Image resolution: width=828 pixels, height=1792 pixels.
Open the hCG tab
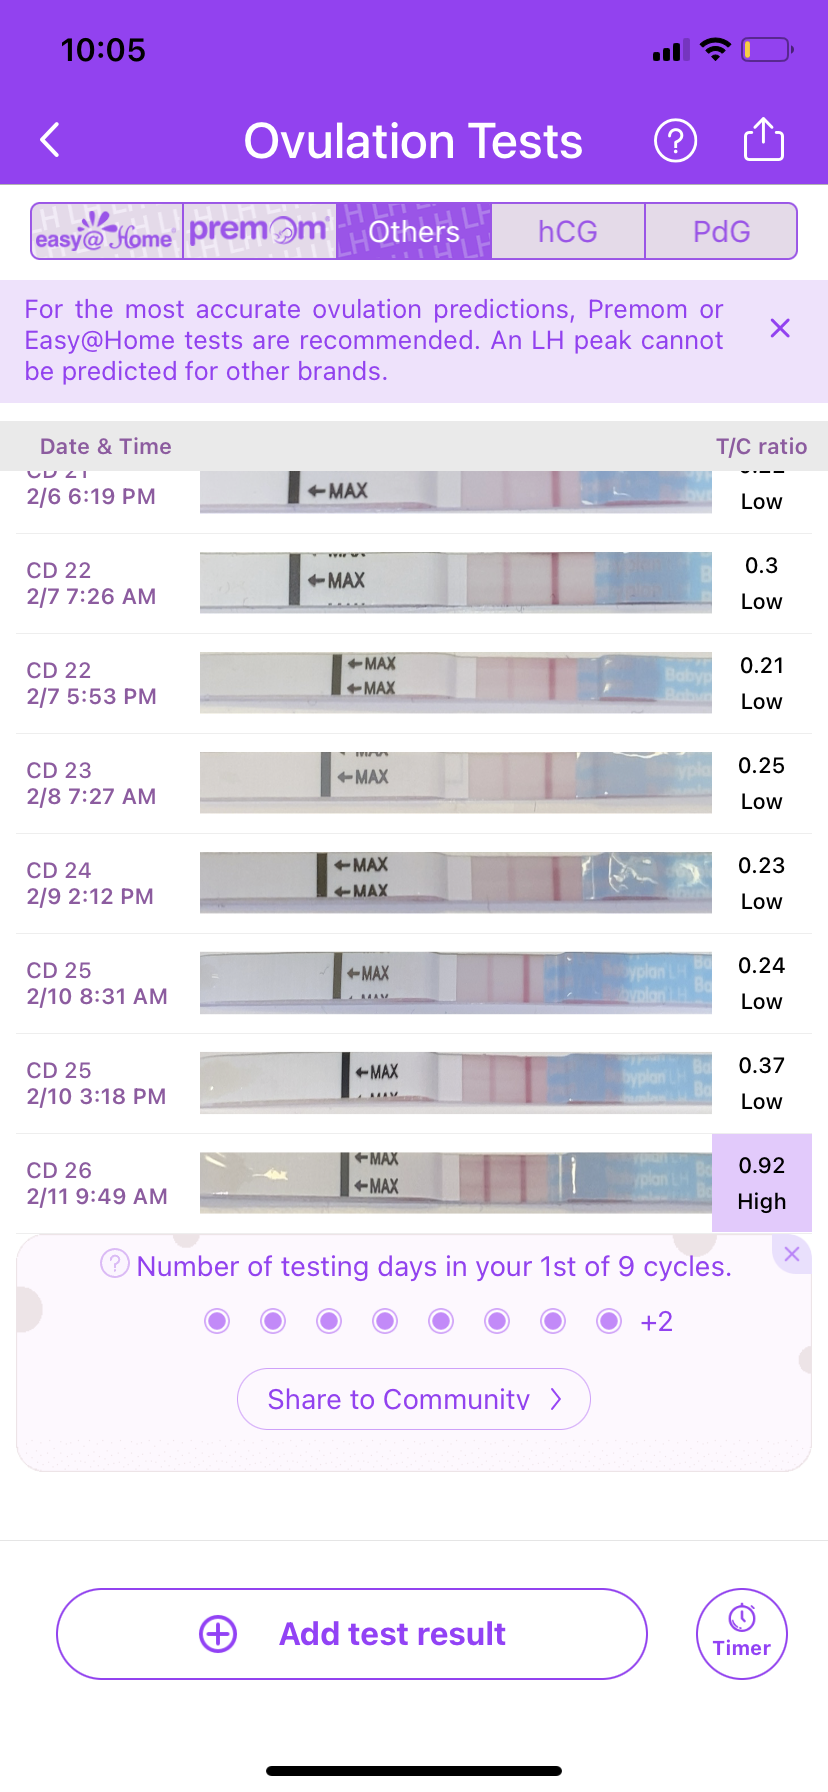pyautogui.click(x=567, y=232)
